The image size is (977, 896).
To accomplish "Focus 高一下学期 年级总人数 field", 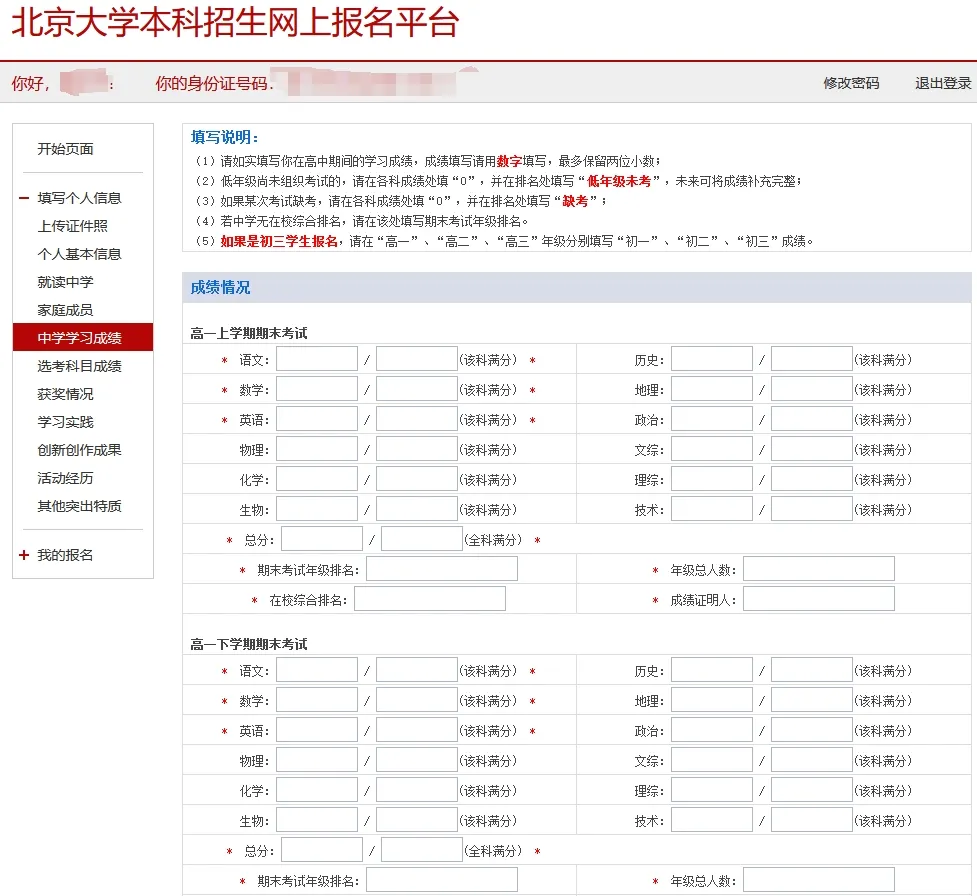I will pos(819,880).
